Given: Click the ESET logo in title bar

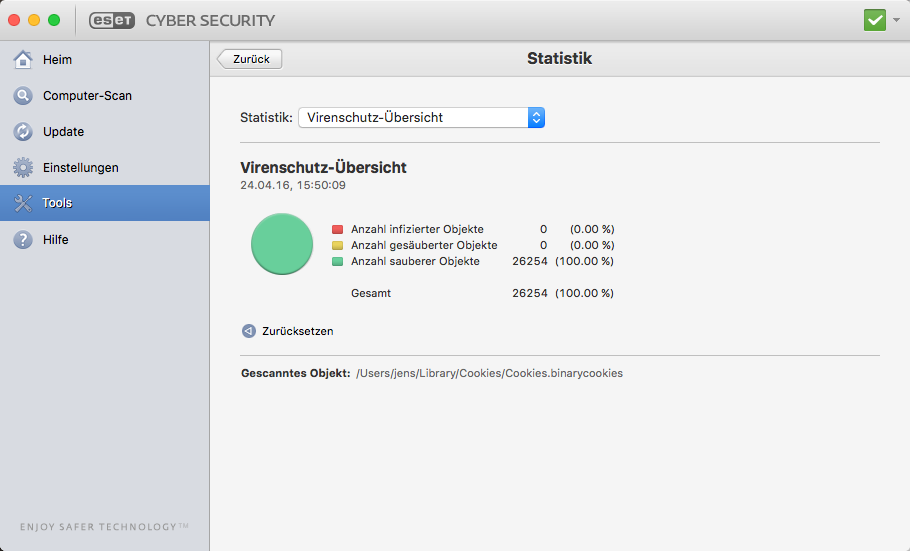Looking at the screenshot, I should pyautogui.click(x=112, y=20).
